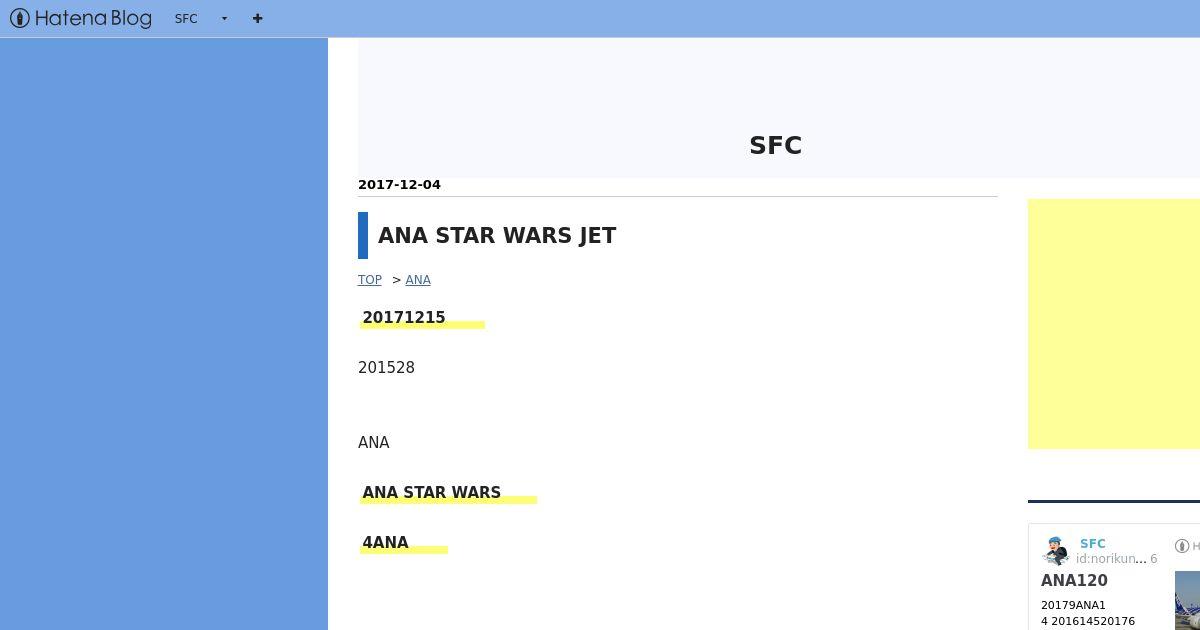Viewport: 1200px width, 630px height.
Task: Click the ANA STAR WARS subheading
Action: (x=432, y=493)
